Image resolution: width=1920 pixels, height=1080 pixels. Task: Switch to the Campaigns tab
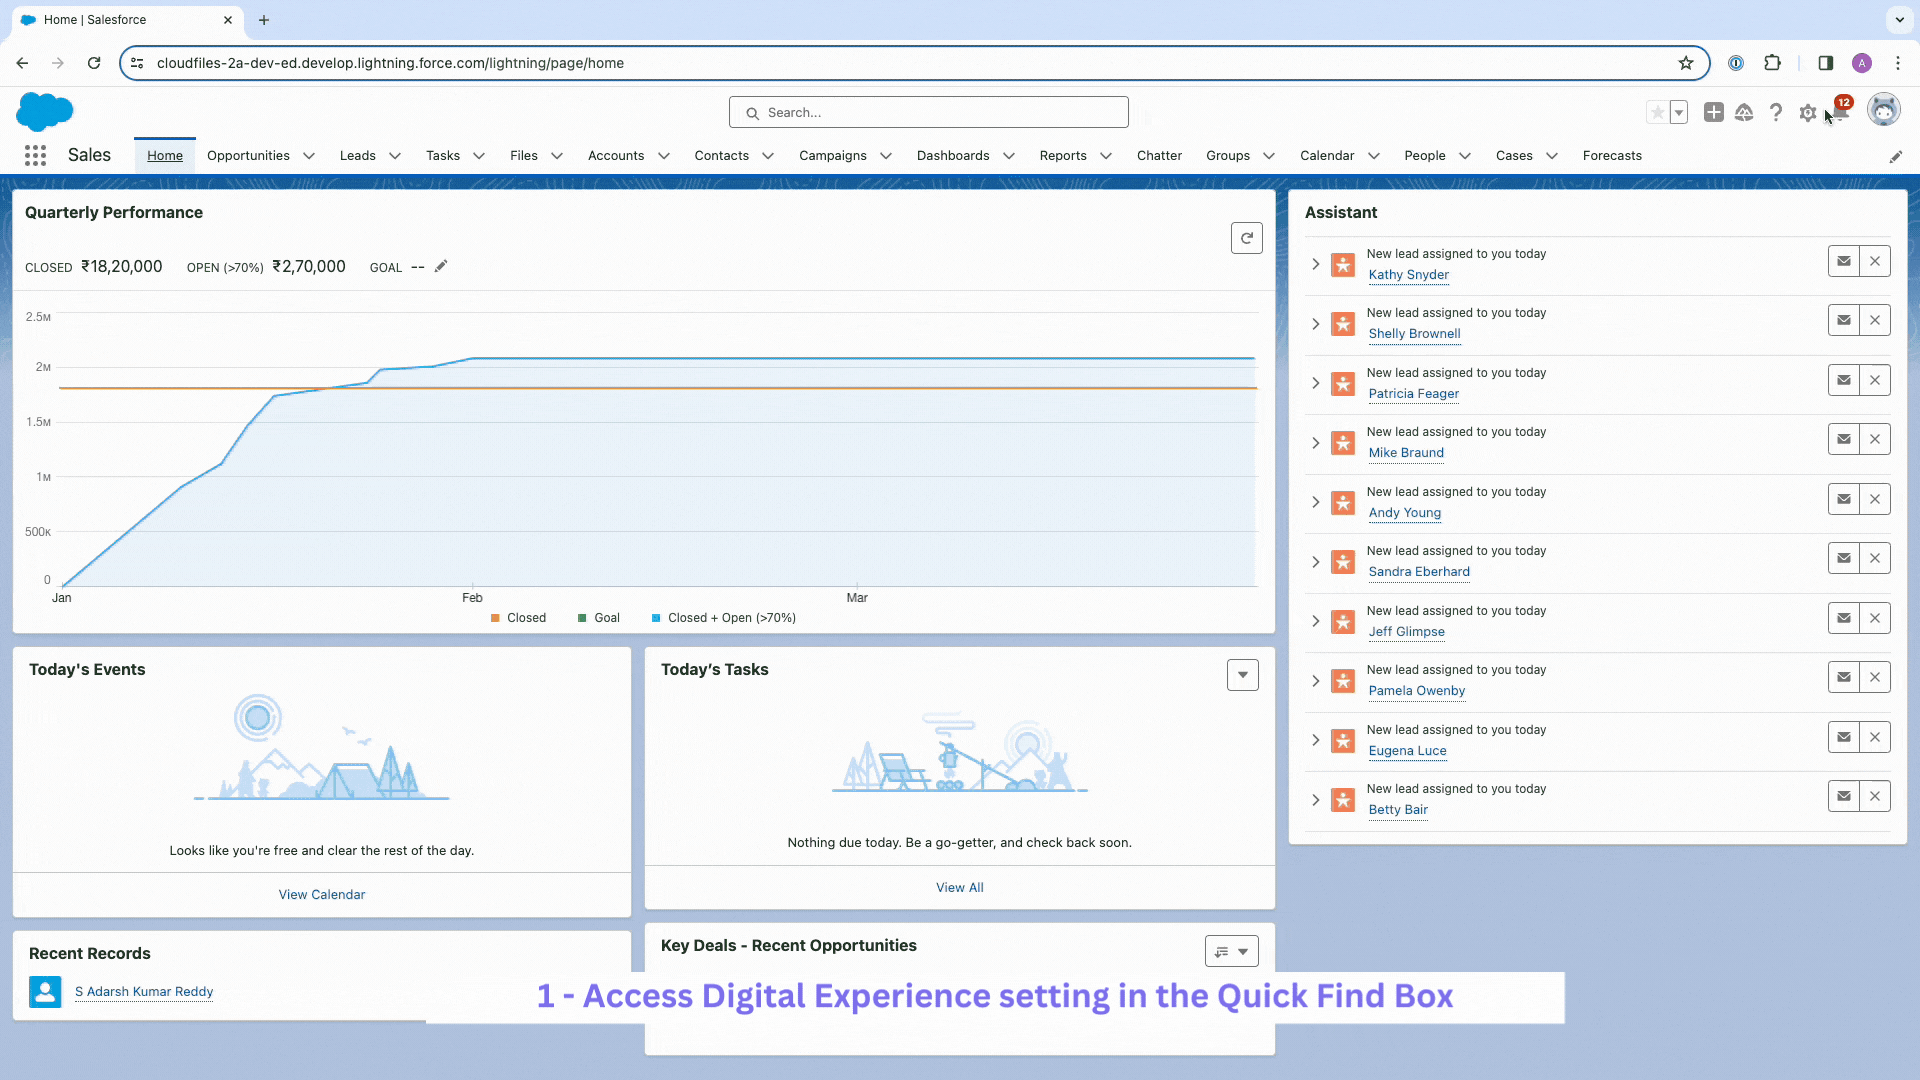pos(832,156)
